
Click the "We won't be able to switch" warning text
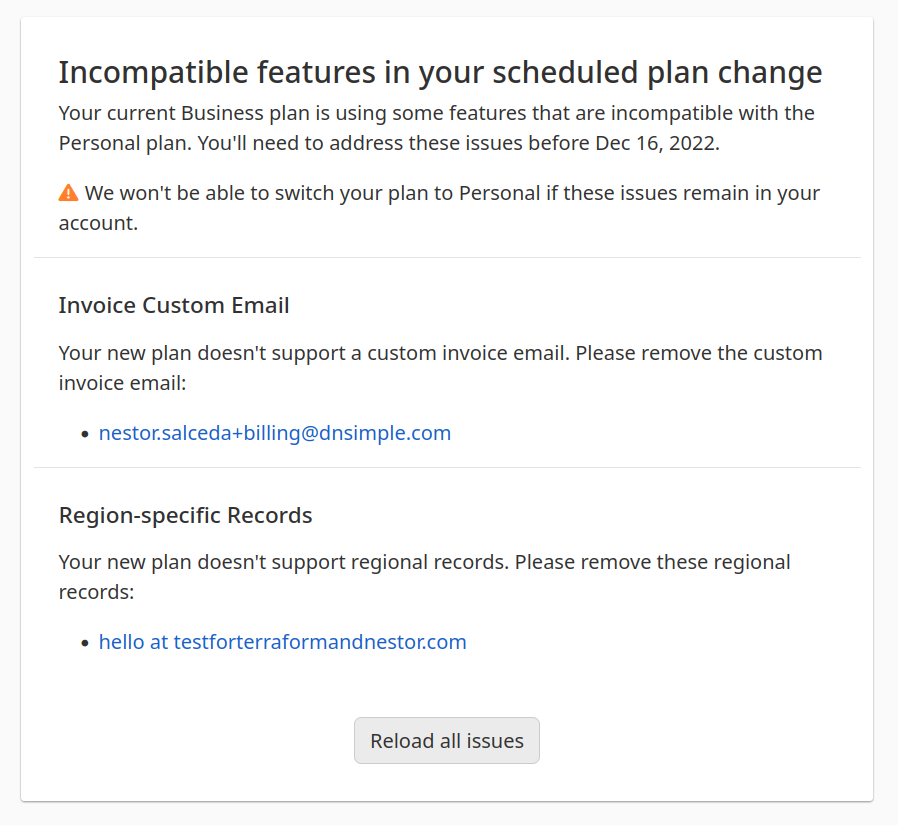452,193
